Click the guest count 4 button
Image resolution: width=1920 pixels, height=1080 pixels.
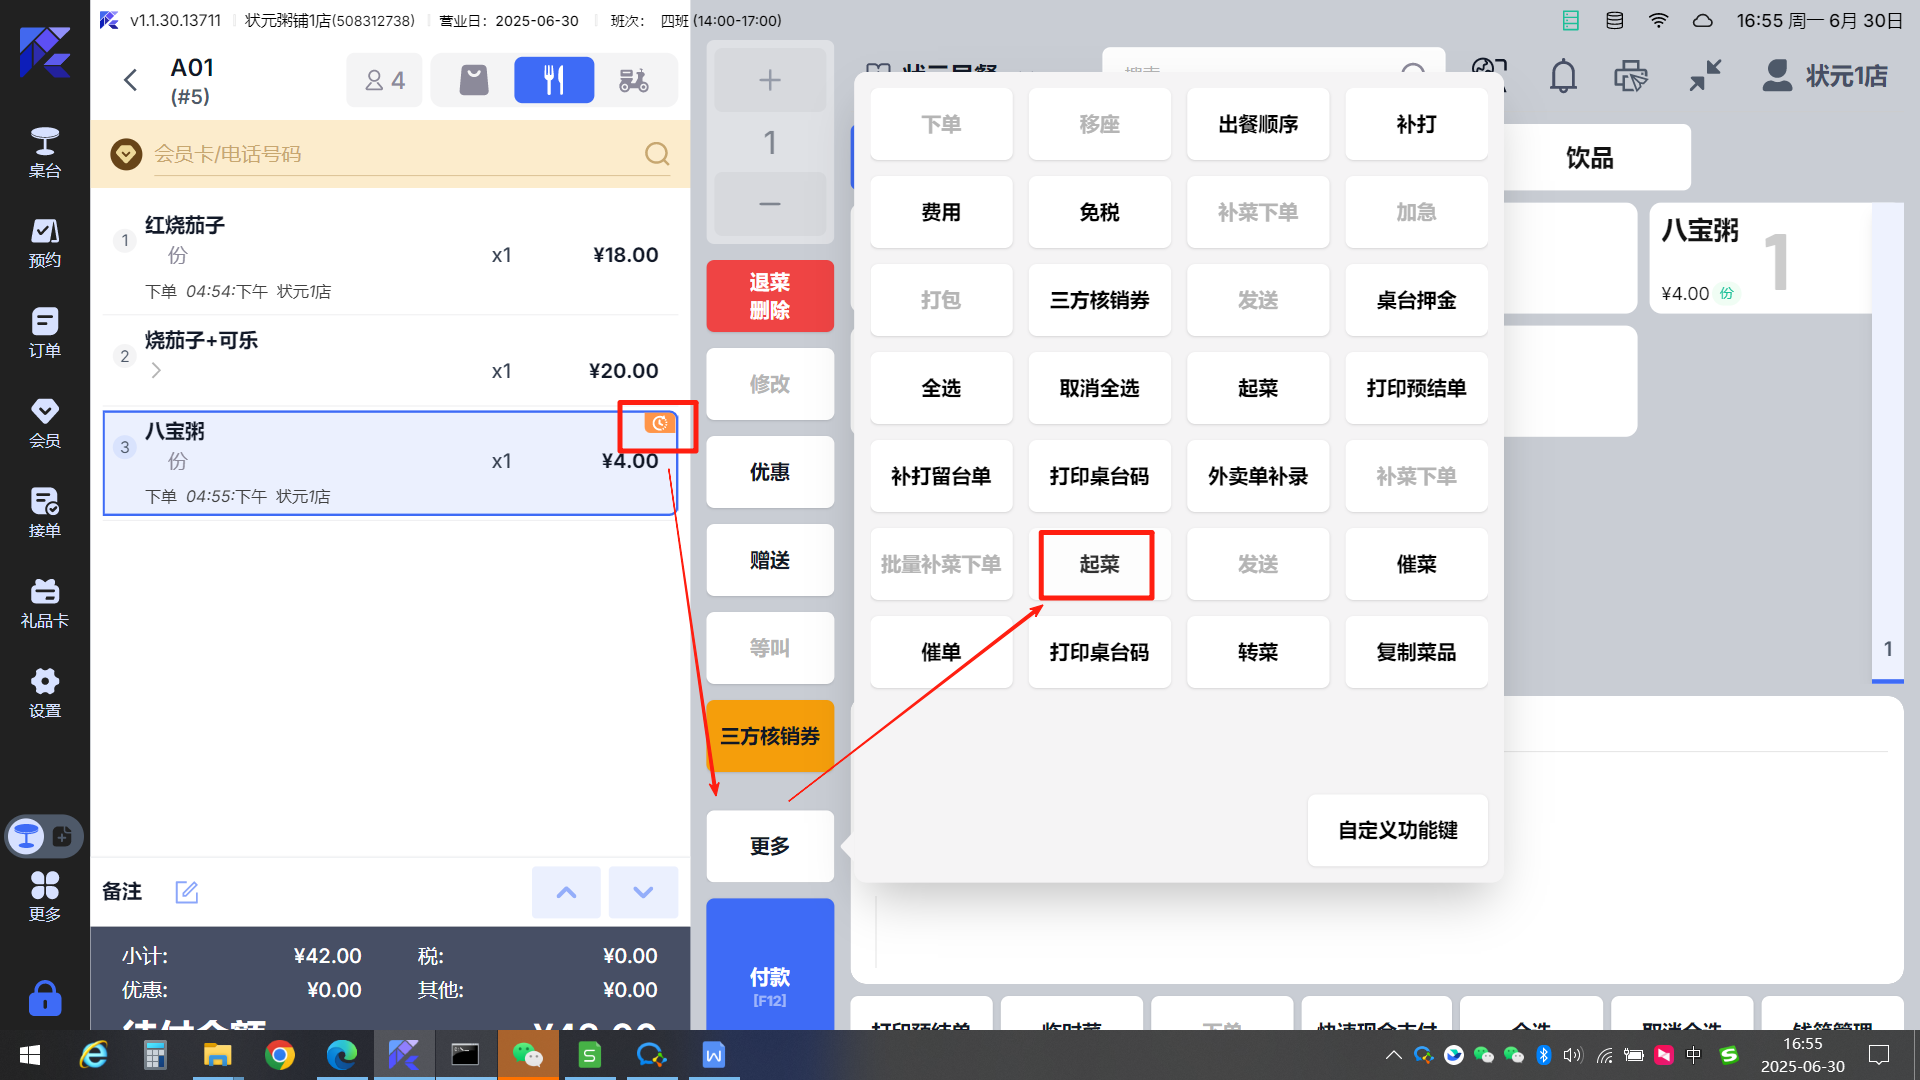(385, 80)
